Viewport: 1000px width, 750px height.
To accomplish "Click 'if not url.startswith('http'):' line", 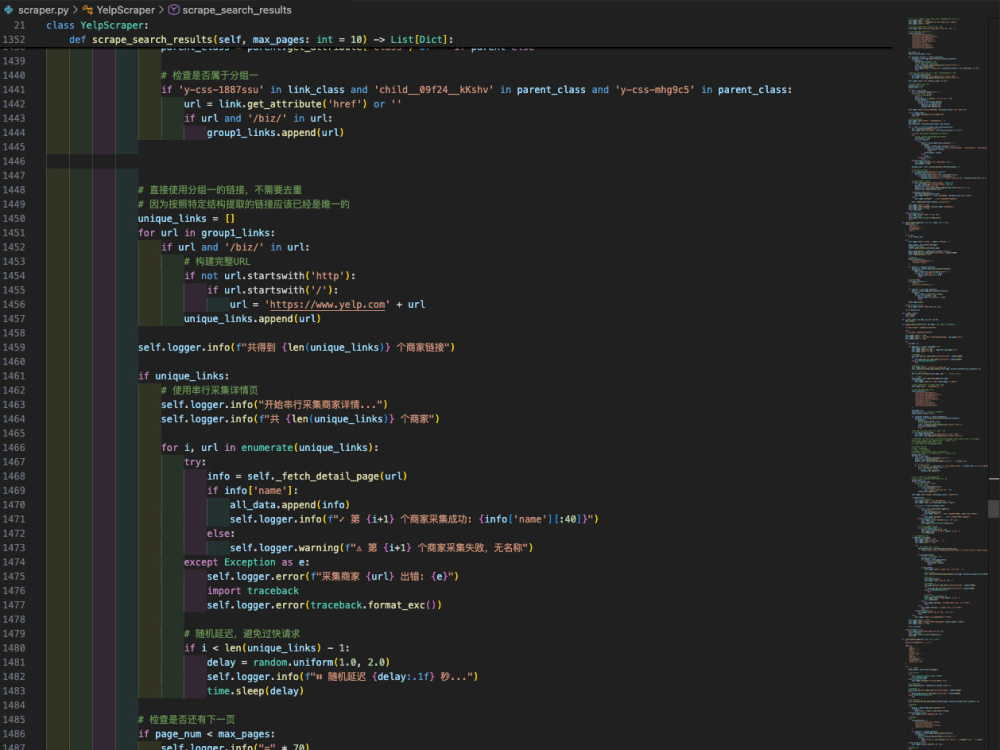I will click(270, 276).
